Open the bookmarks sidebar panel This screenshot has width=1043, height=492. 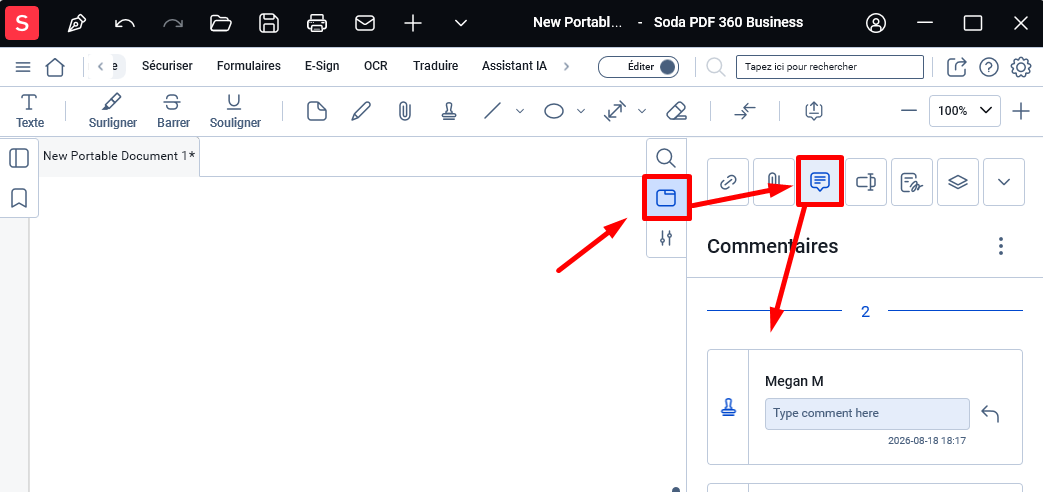[x=19, y=197]
